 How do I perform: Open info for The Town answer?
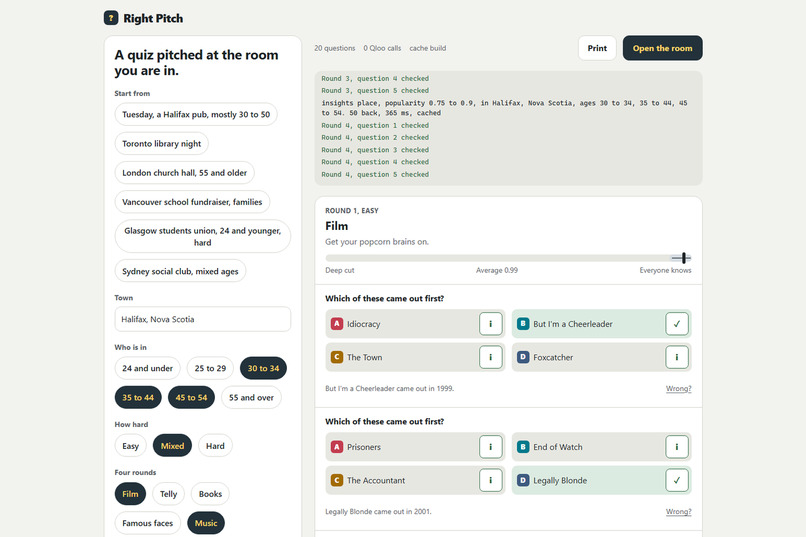(x=490, y=357)
